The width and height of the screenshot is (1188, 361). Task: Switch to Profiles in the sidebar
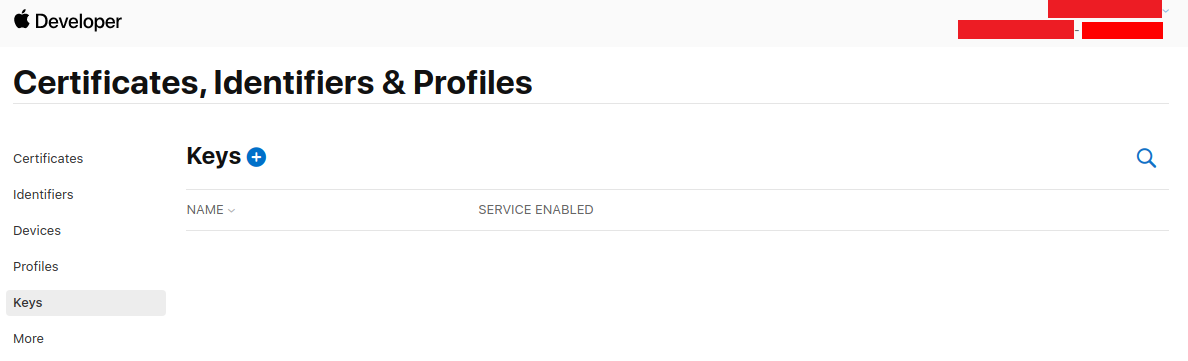[36, 266]
